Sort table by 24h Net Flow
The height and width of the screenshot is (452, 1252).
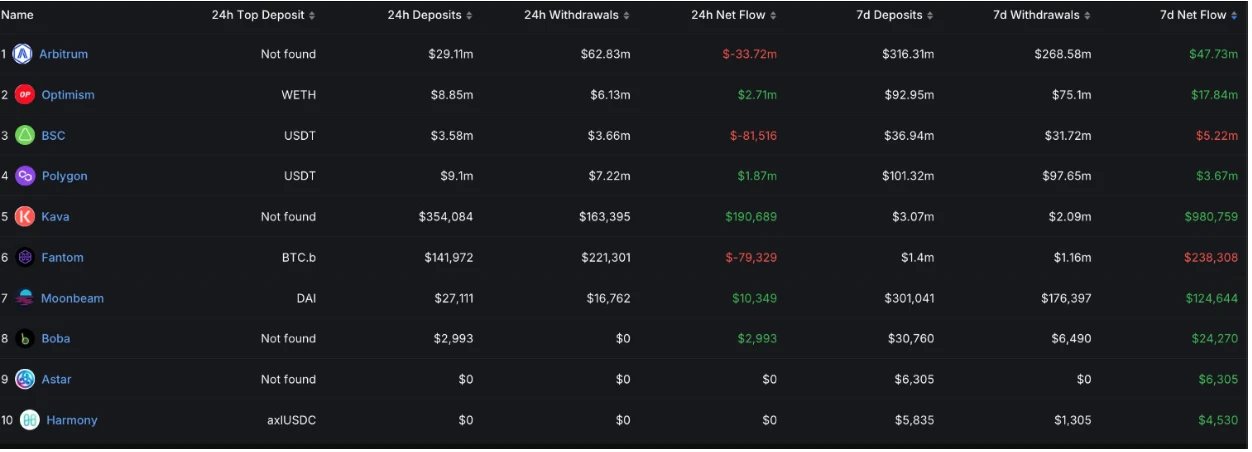coord(733,15)
